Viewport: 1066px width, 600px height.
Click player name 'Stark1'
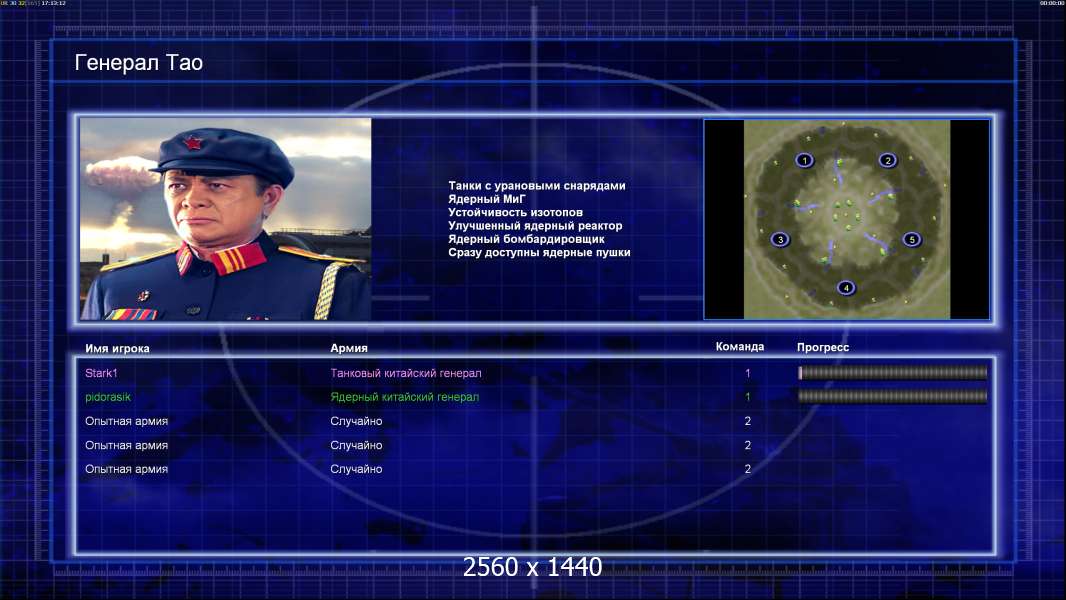pos(101,373)
